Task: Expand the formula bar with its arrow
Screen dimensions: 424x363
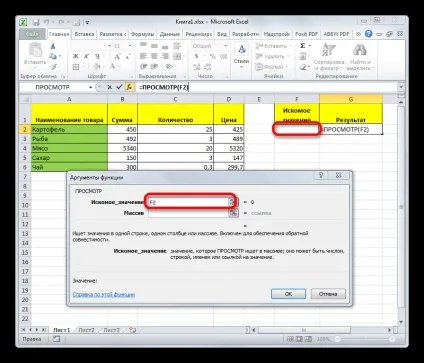Action: [x=401, y=87]
